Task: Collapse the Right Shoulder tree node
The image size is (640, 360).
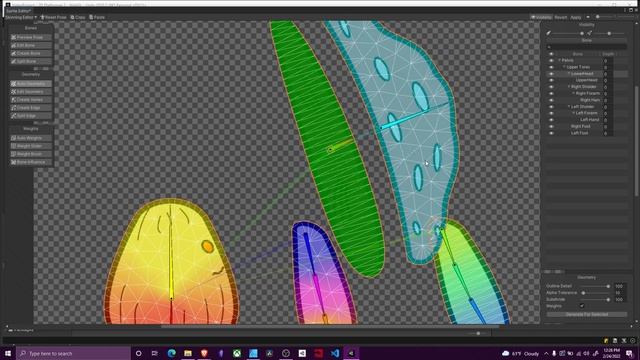Action: click(569, 87)
